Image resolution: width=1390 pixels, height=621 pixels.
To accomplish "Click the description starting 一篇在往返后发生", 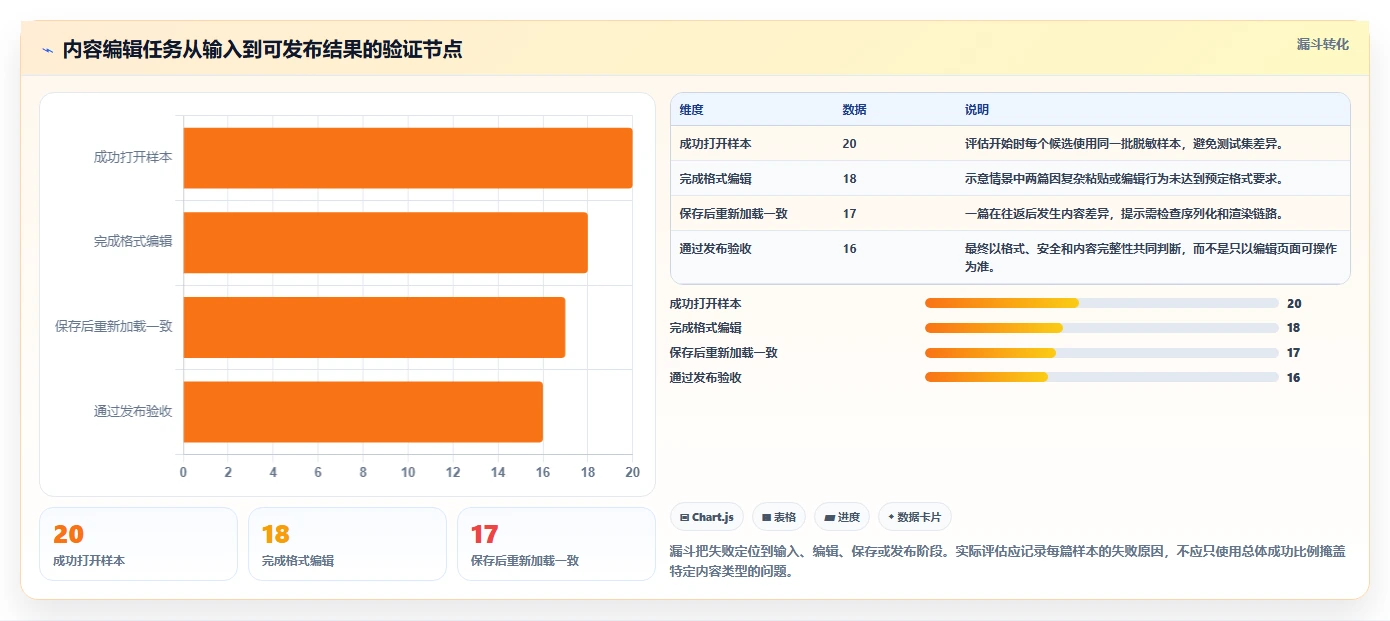I will coord(1124,213).
